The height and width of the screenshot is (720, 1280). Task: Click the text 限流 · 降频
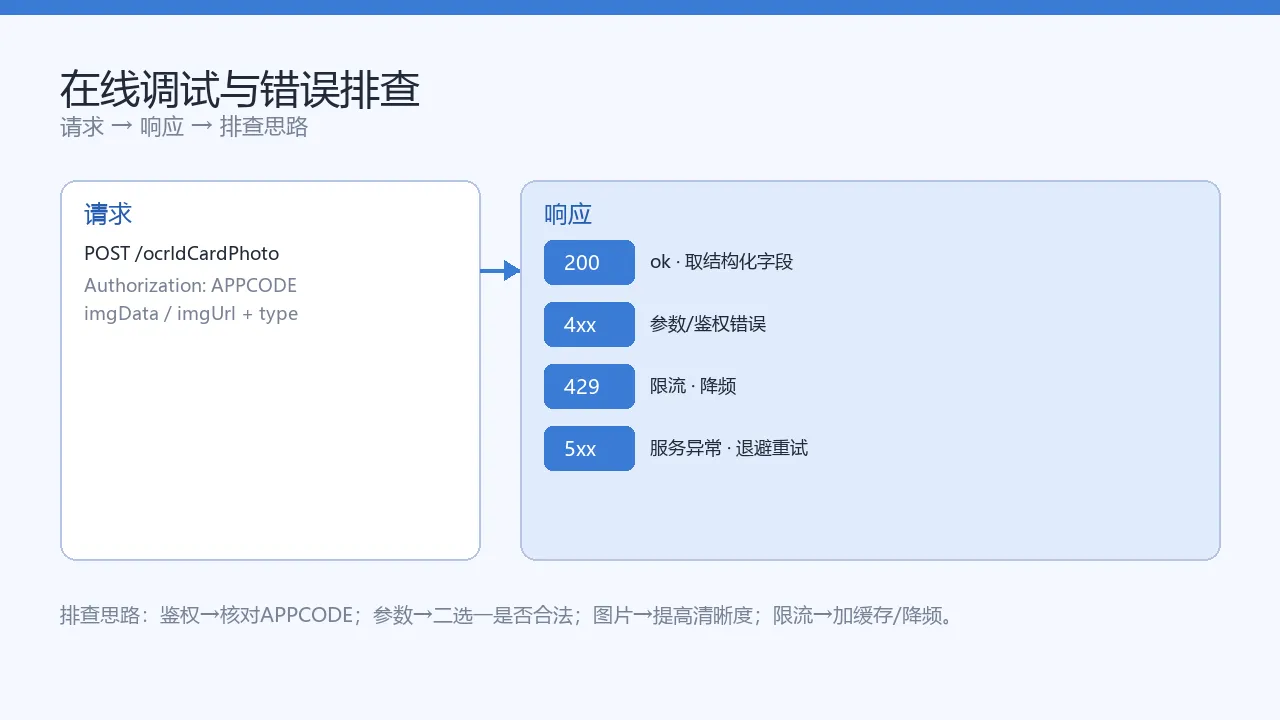pyautogui.click(x=693, y=386)
